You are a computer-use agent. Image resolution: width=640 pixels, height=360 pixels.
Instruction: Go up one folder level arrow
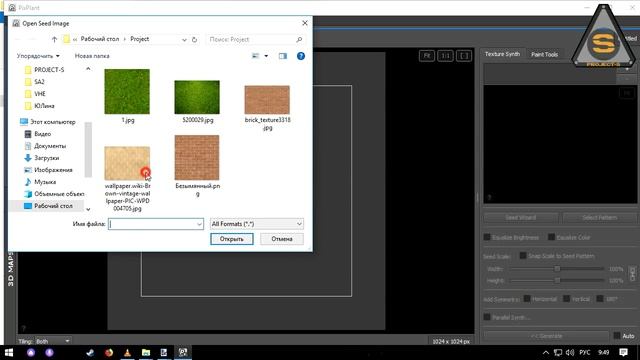pos(54,39)
